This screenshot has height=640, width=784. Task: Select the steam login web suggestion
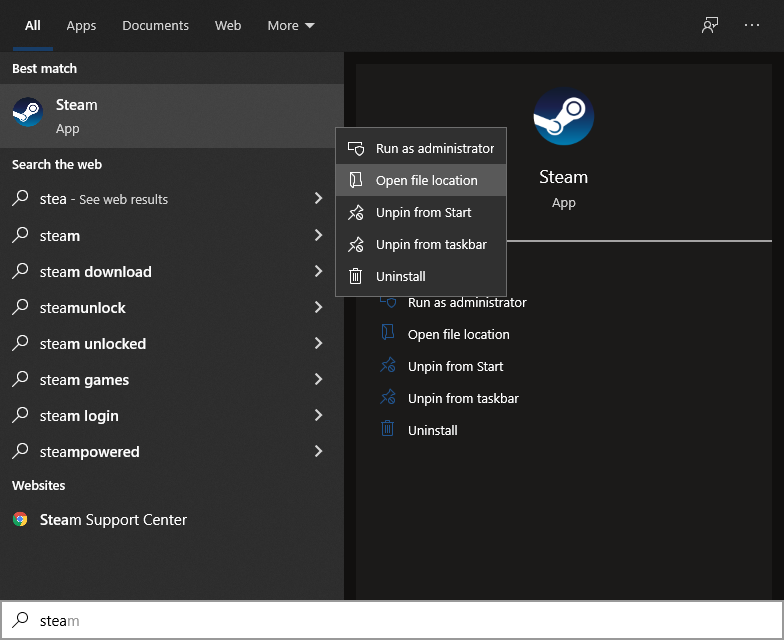point(80,416)
